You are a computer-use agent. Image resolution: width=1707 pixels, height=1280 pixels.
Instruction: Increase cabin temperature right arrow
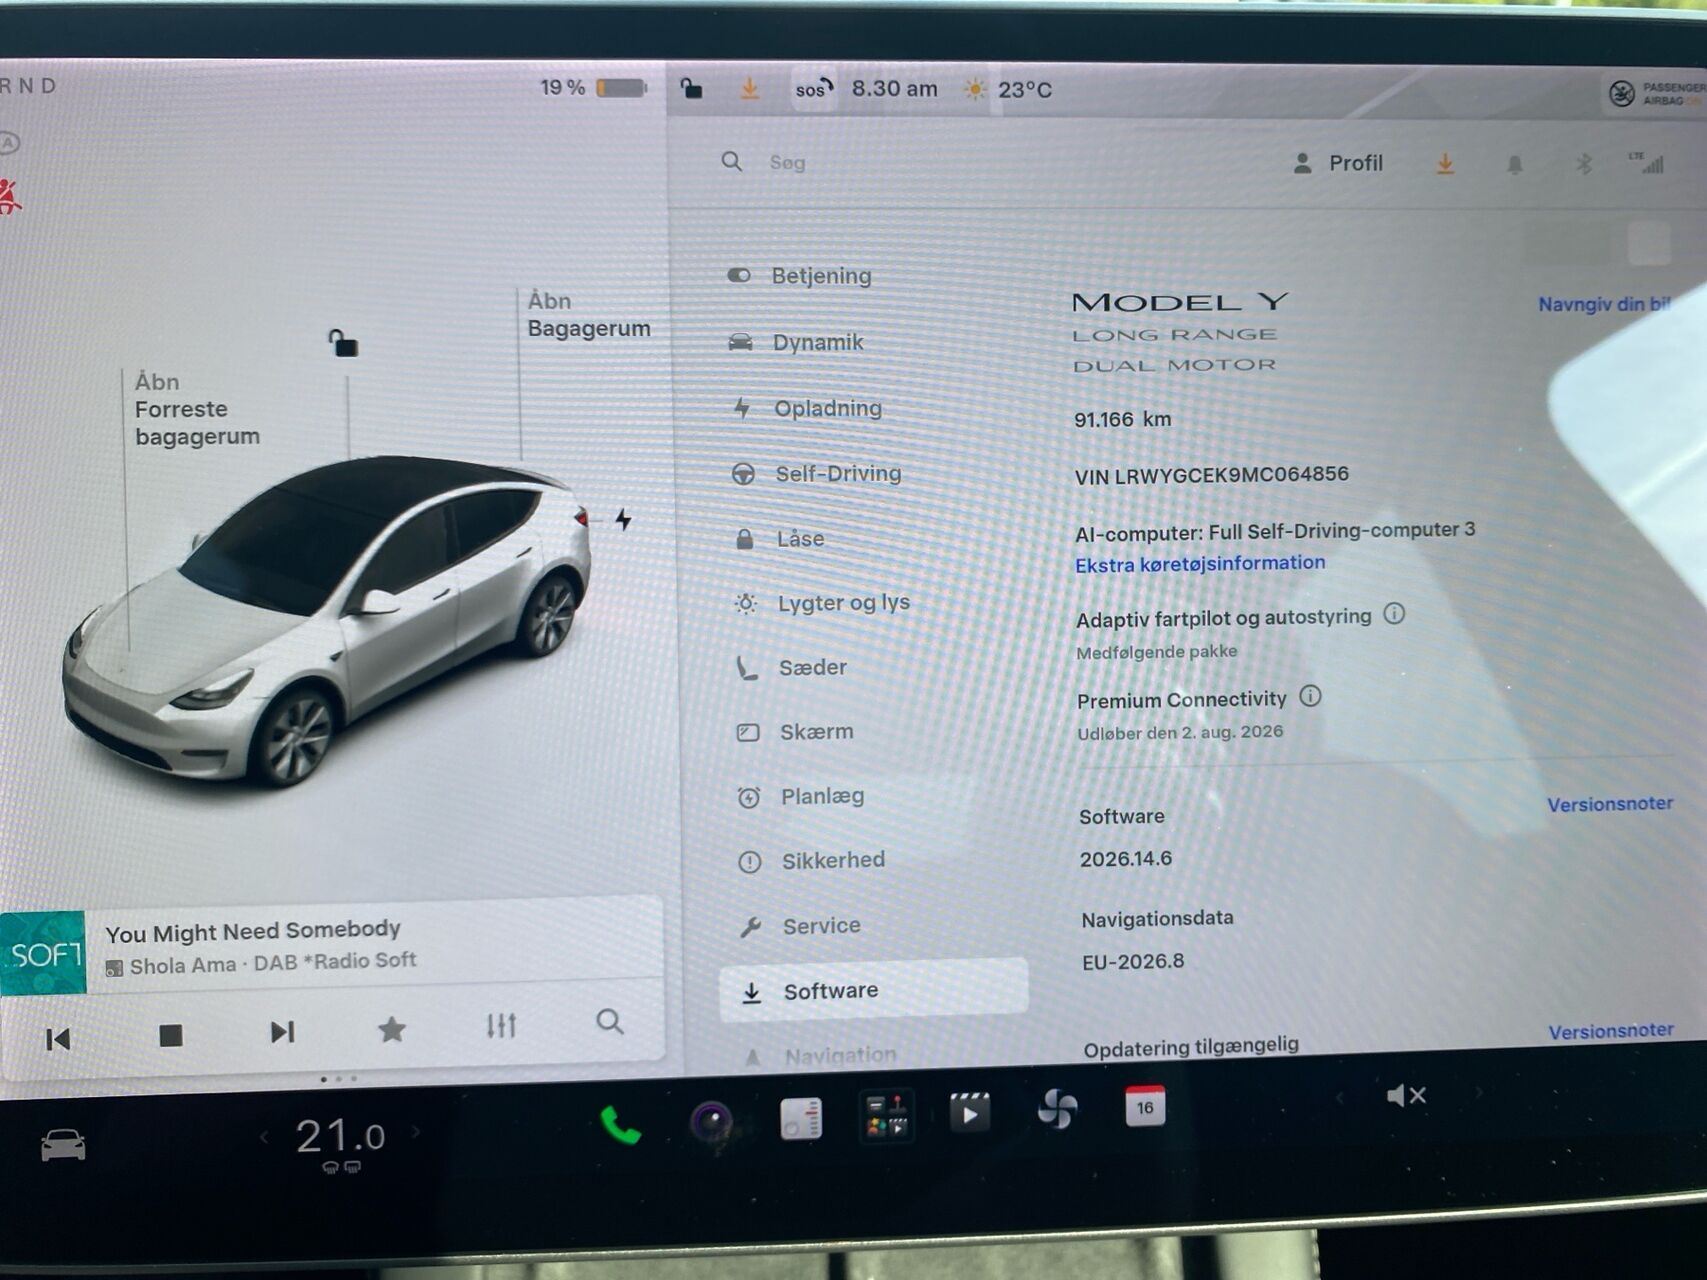click(416, 1132)
